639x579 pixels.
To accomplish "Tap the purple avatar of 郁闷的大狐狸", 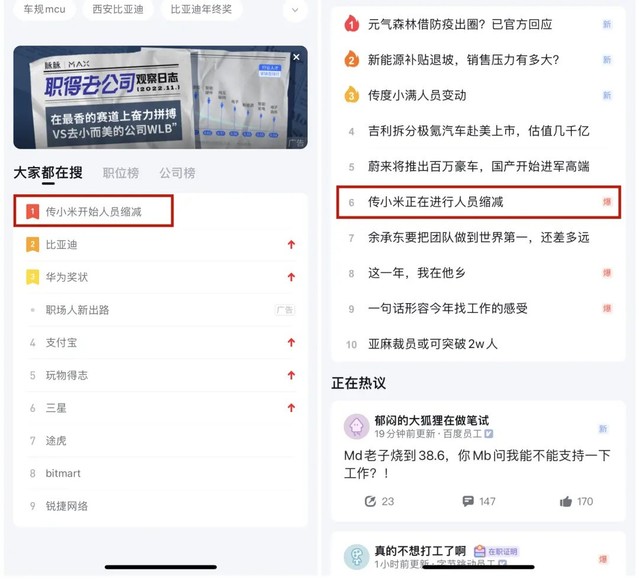I will [x=357, y=427].
